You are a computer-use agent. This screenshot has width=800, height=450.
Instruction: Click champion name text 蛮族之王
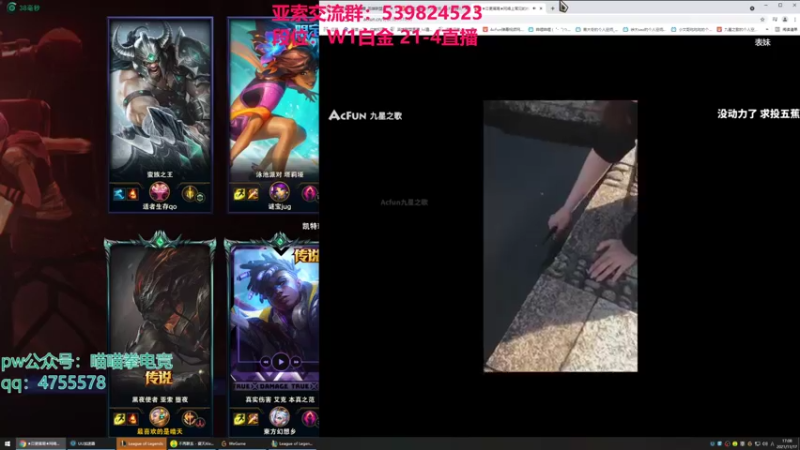(x=160, y=174)
